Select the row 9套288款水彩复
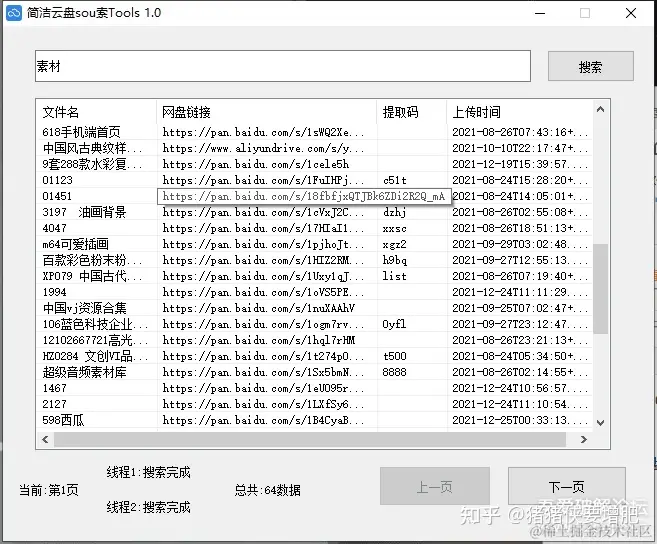The height and width of the screenshot is (544, 657). 314,164
